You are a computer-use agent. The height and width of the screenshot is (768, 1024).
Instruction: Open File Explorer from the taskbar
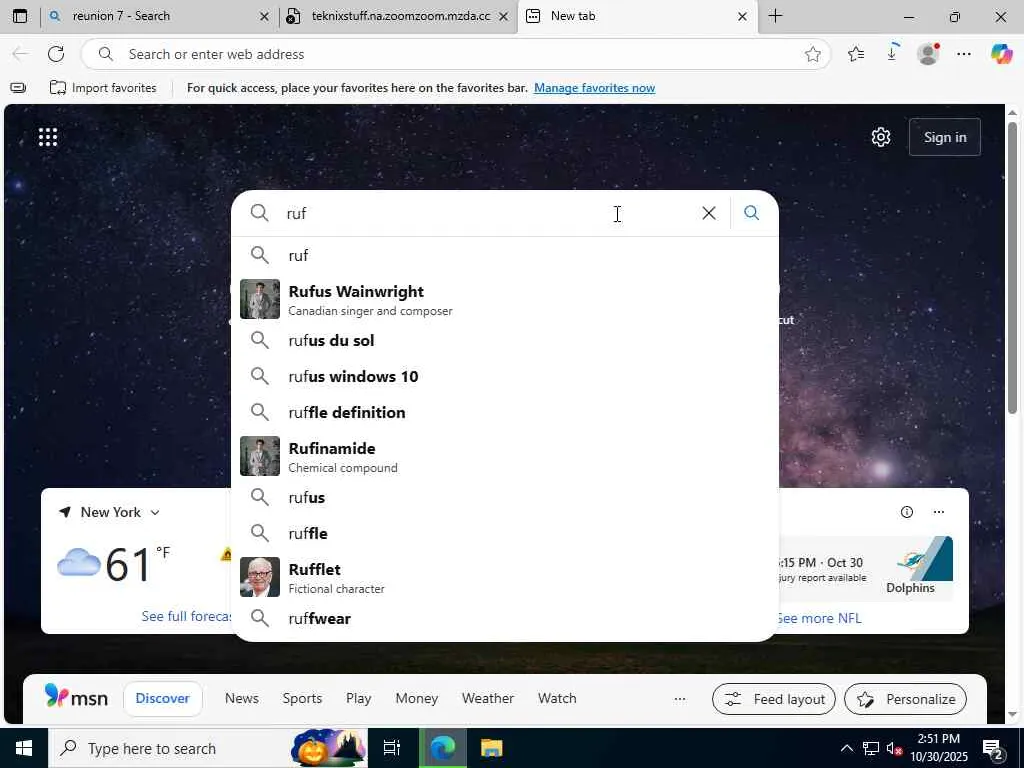tap(491, 748)
